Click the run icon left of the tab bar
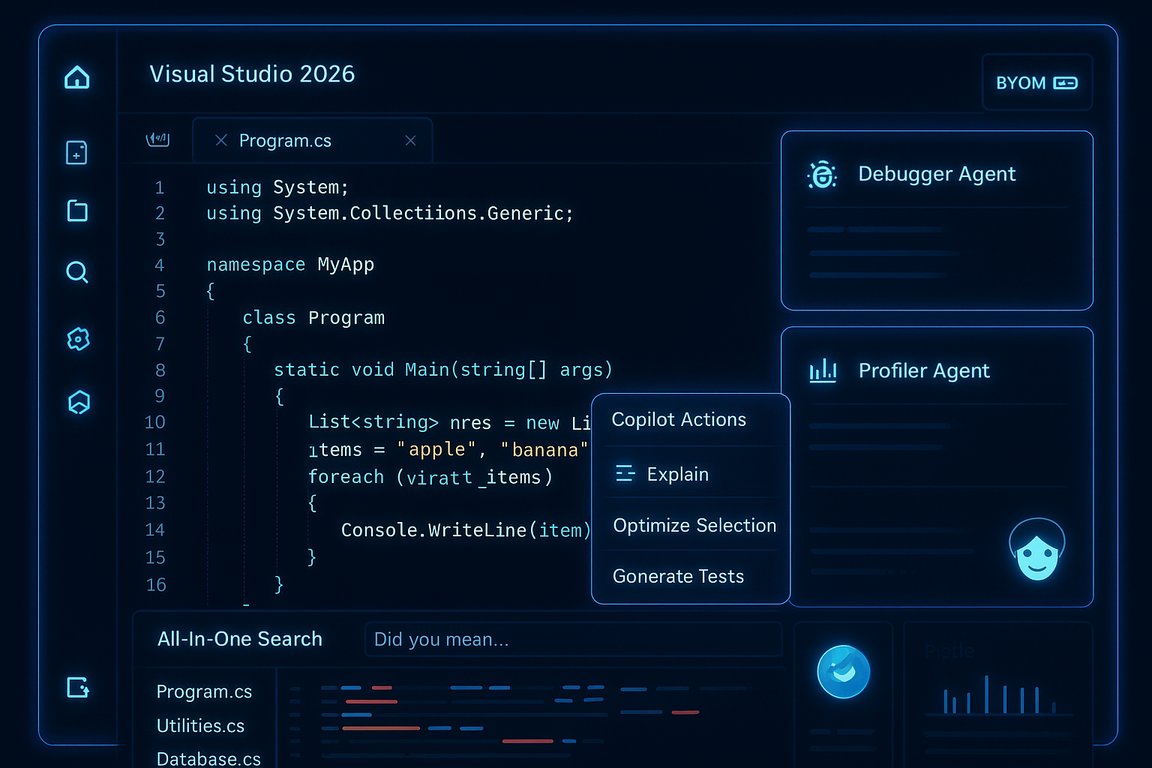 [158, 140]
